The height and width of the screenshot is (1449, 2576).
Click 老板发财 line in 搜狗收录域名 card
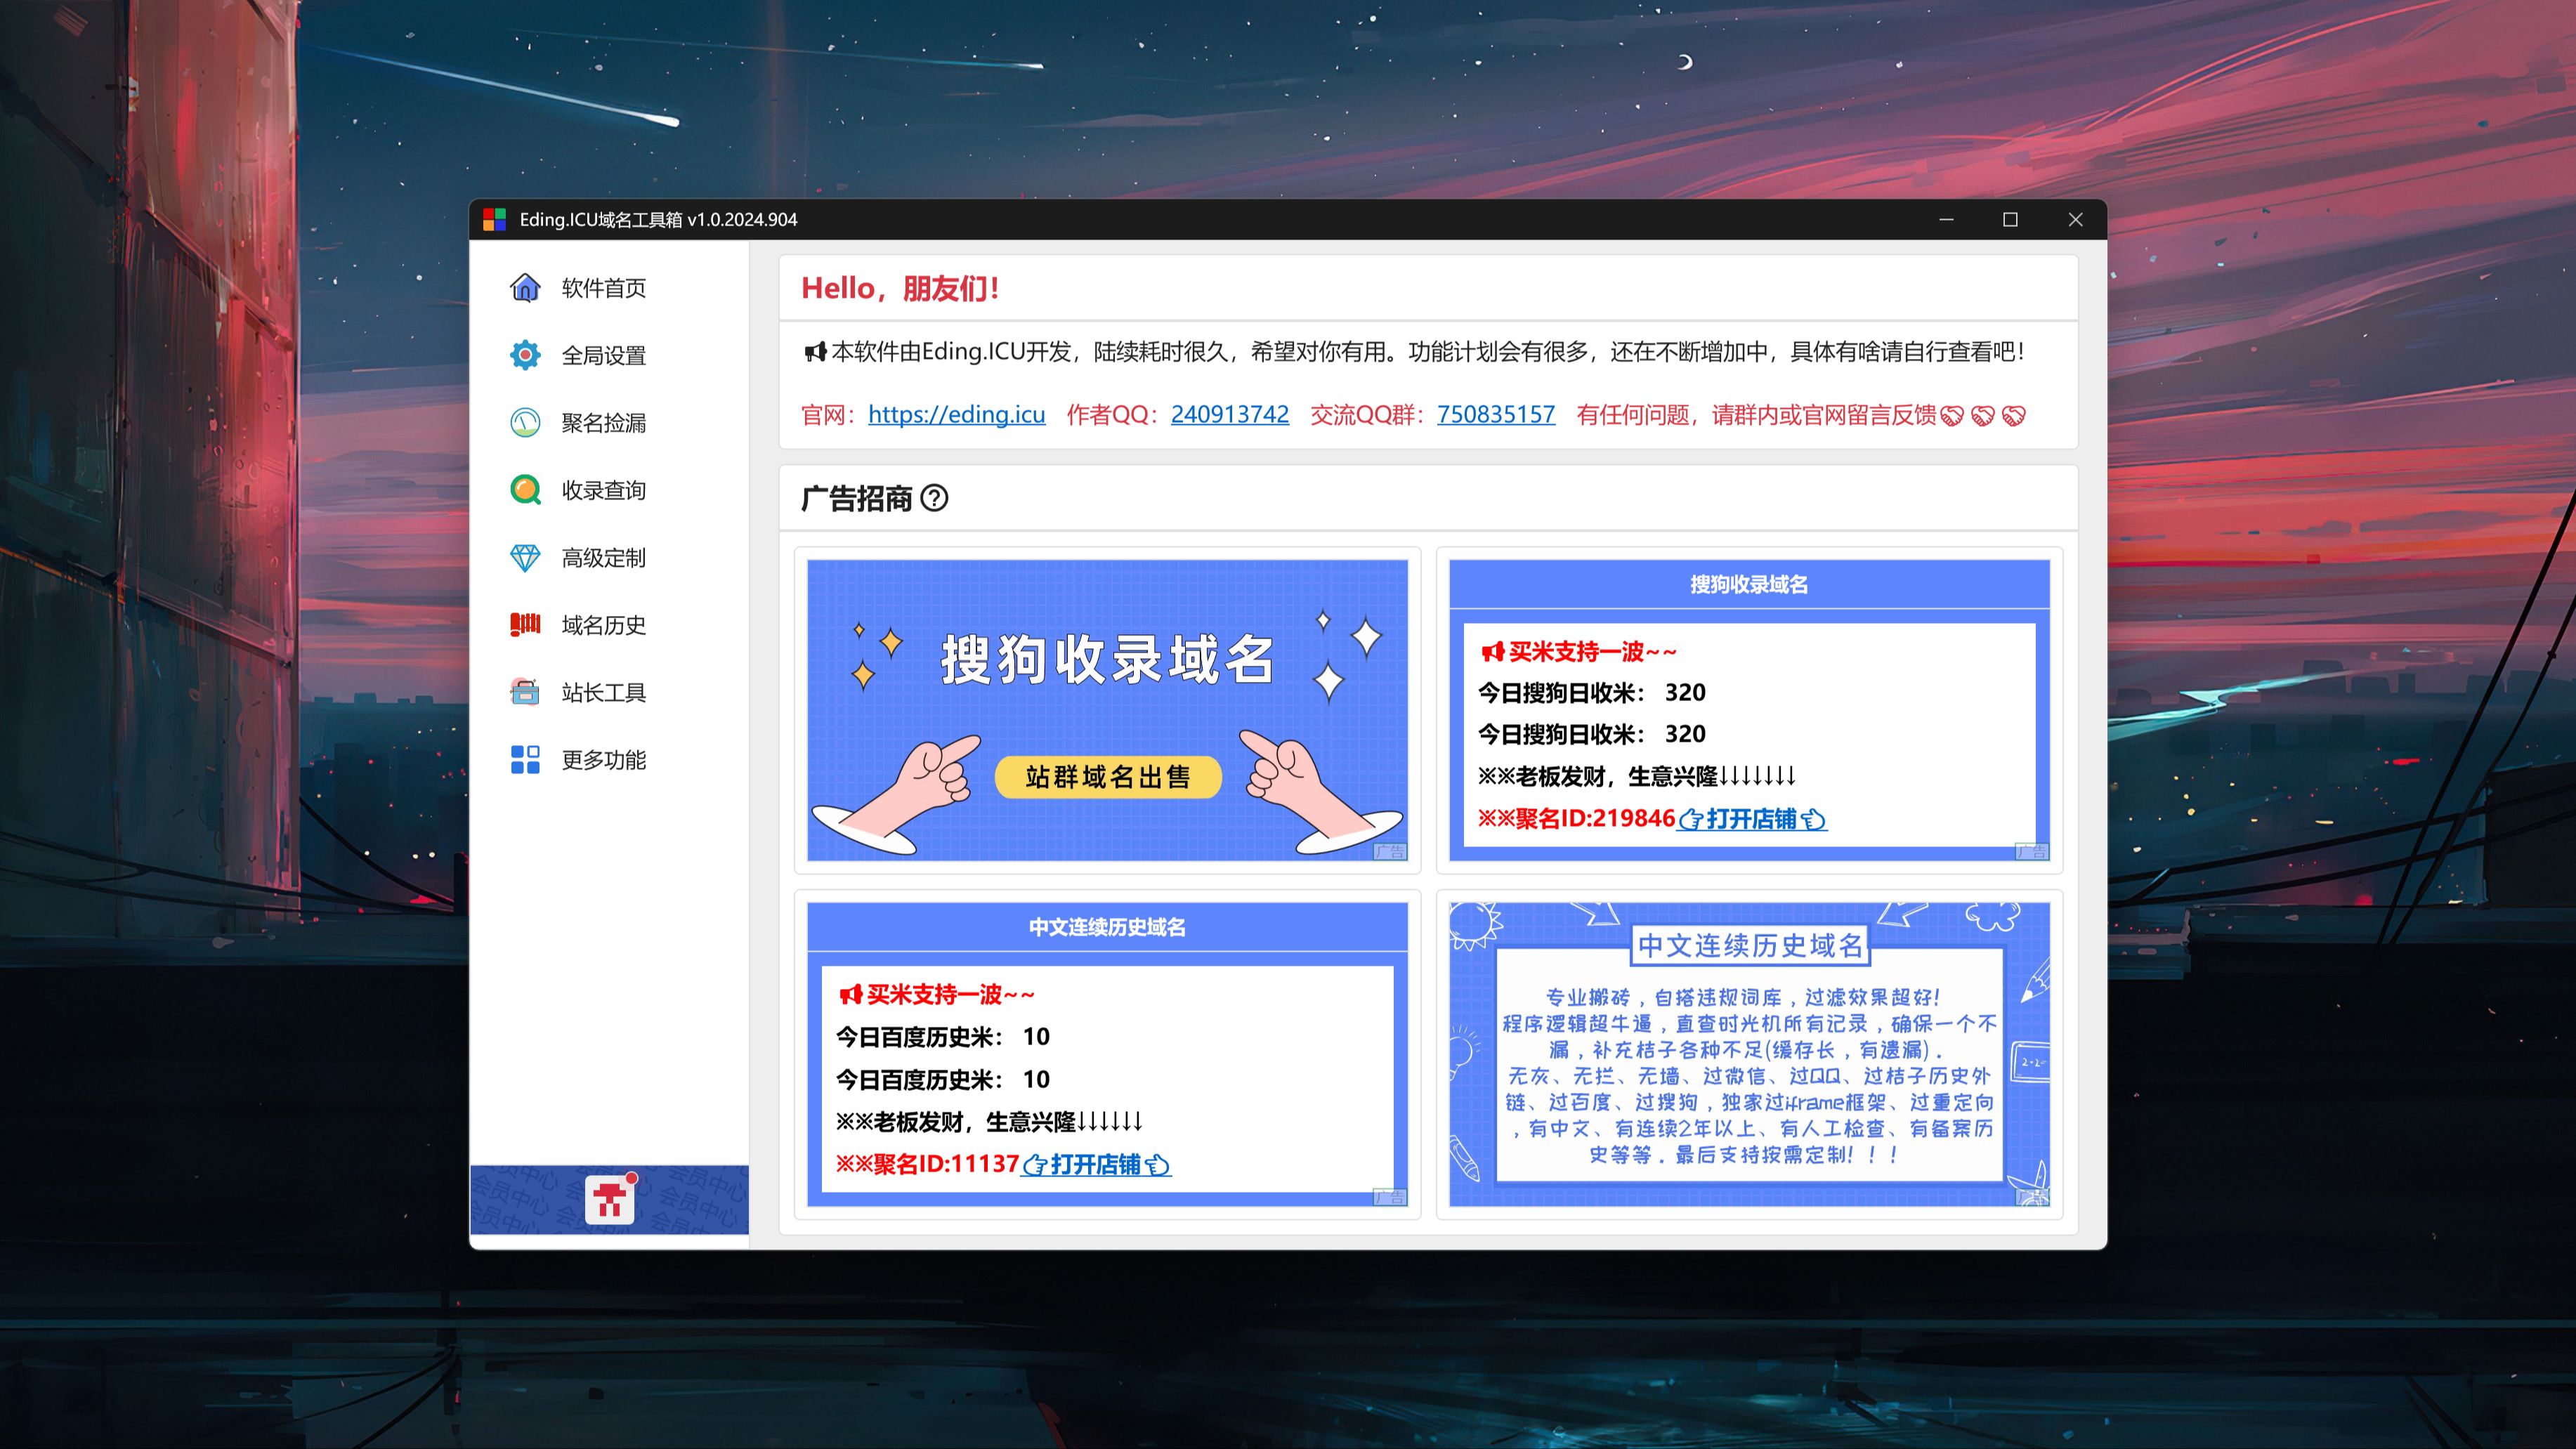click(x=1637, y=776)
